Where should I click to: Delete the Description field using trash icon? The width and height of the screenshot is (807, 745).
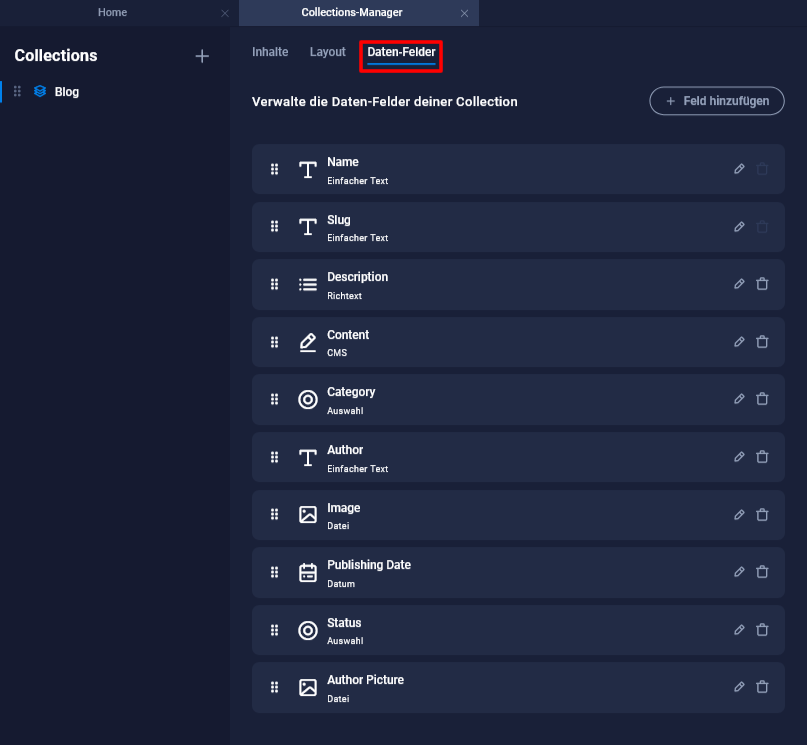762,284
